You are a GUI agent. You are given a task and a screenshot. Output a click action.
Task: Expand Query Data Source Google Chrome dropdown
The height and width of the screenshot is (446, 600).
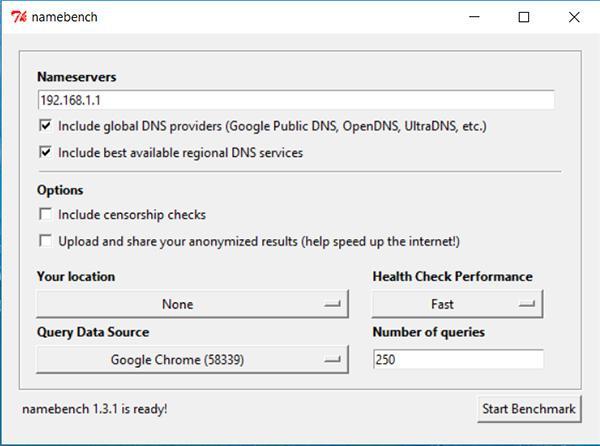click(192, 360)
